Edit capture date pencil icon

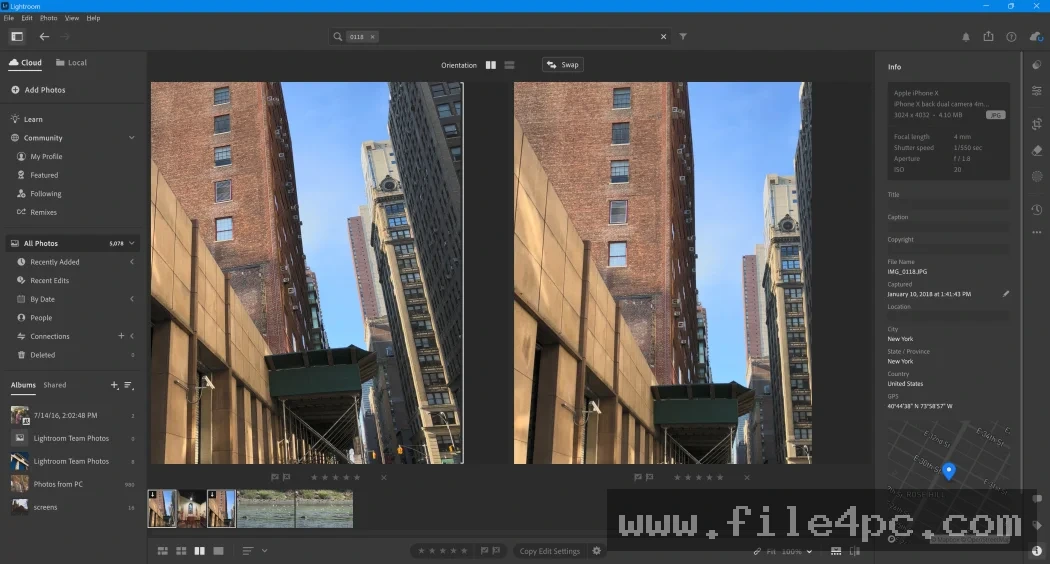[1006, 293]
